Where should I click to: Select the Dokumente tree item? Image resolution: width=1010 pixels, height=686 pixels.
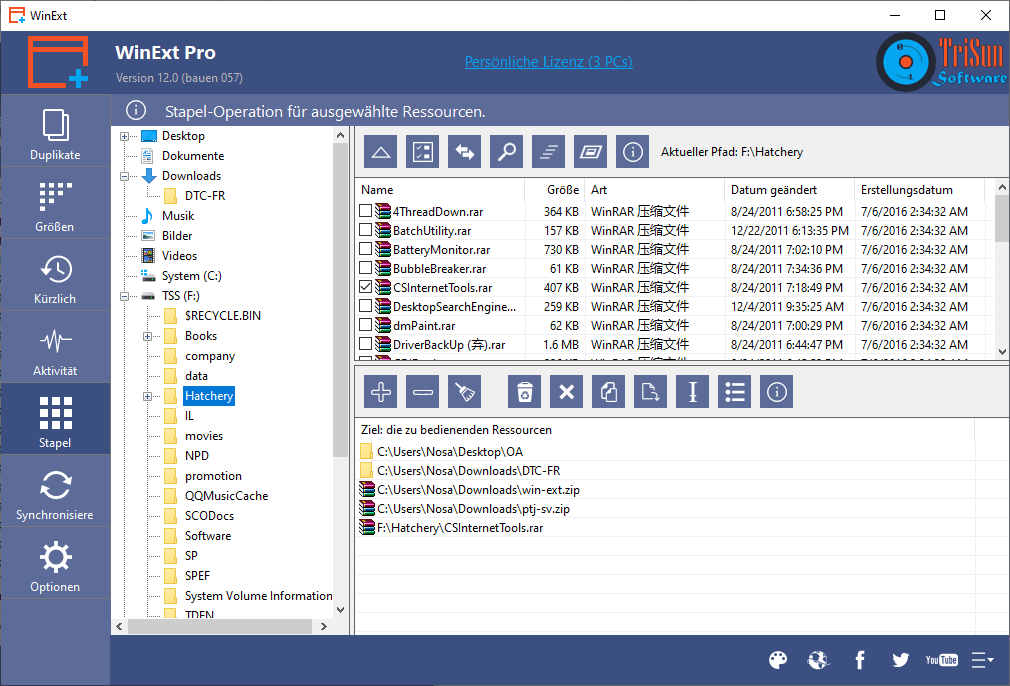[x=193, y=156]
